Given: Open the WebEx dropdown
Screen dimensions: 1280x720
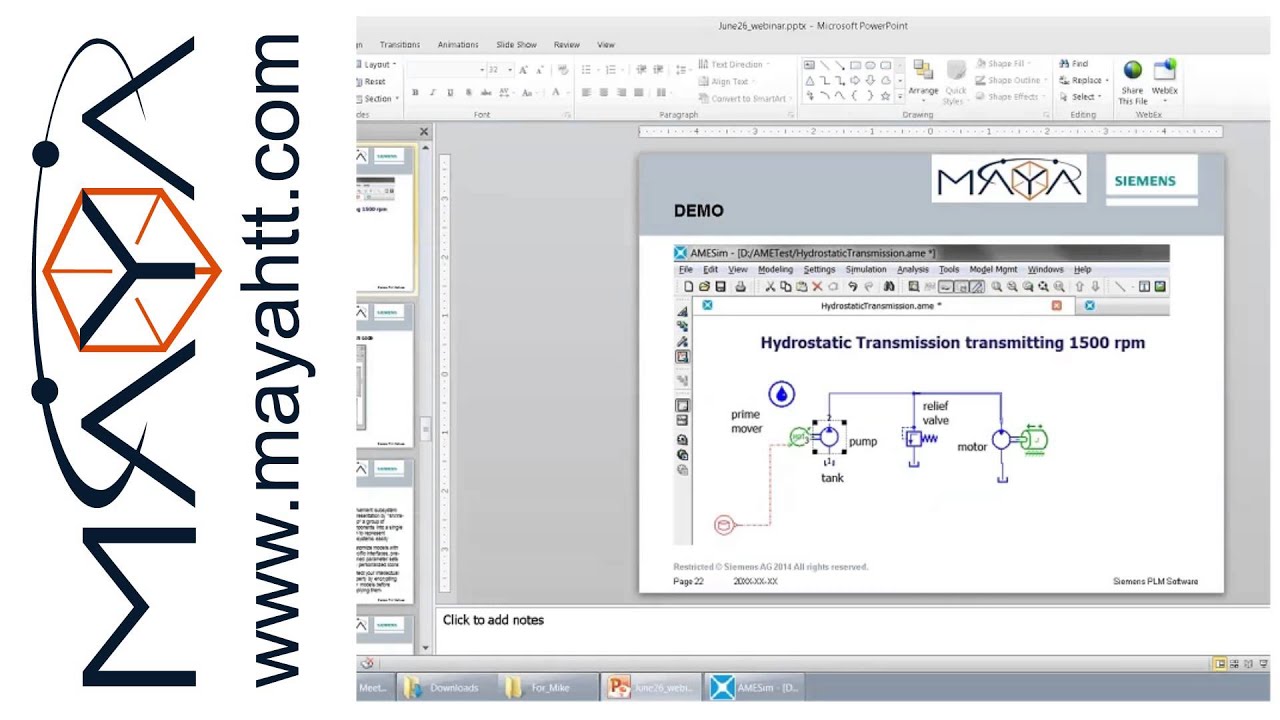Looking at the screenshot, I should tap(1164, 80).
